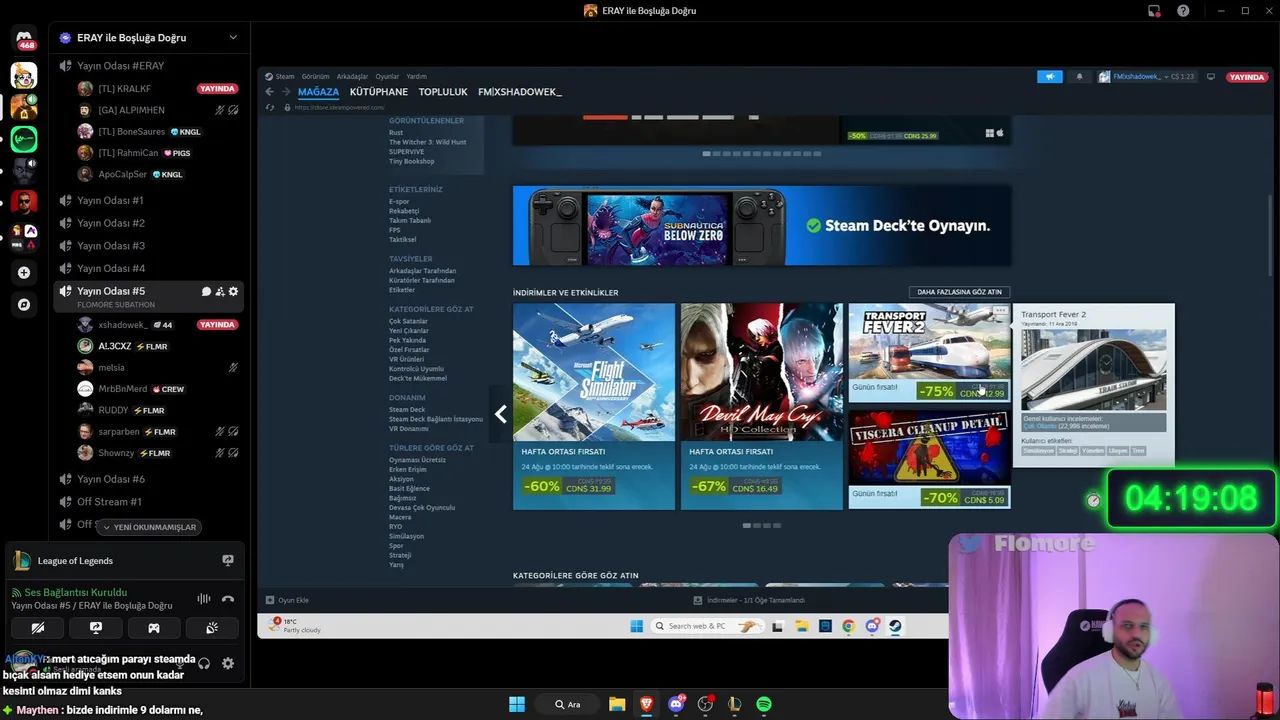1280x720 pixels.
Task: Click the Windows Start button
Action: [517, 704]
